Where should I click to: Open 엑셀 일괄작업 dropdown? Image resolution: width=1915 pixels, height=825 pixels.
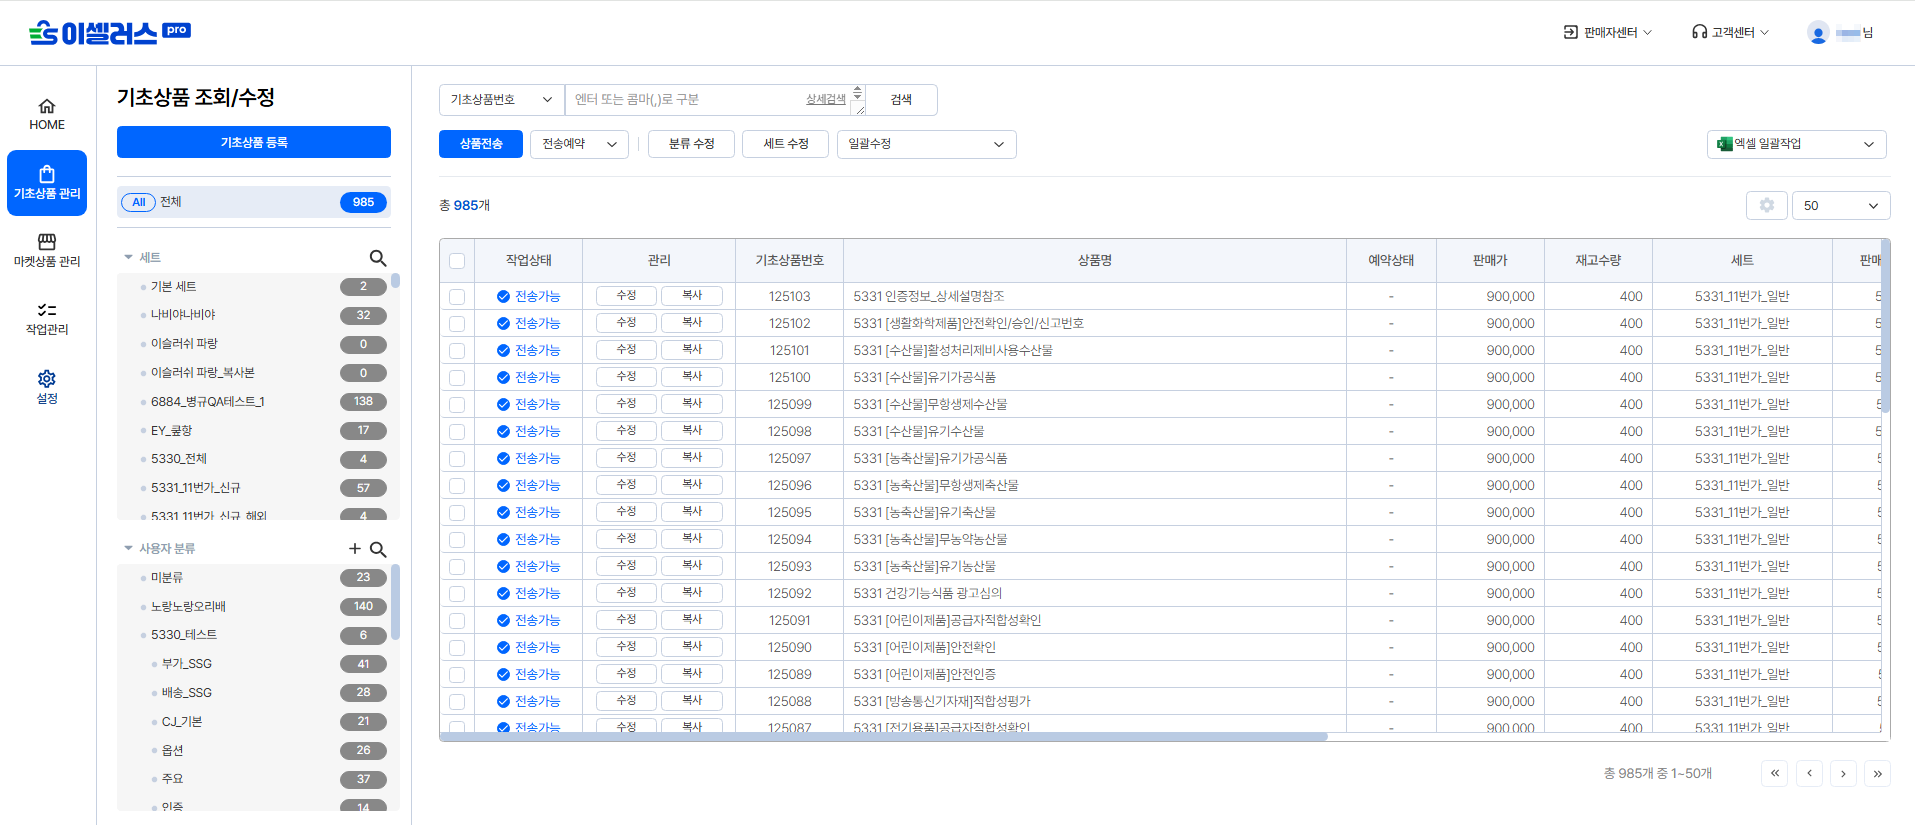(x=1796, y=144)
